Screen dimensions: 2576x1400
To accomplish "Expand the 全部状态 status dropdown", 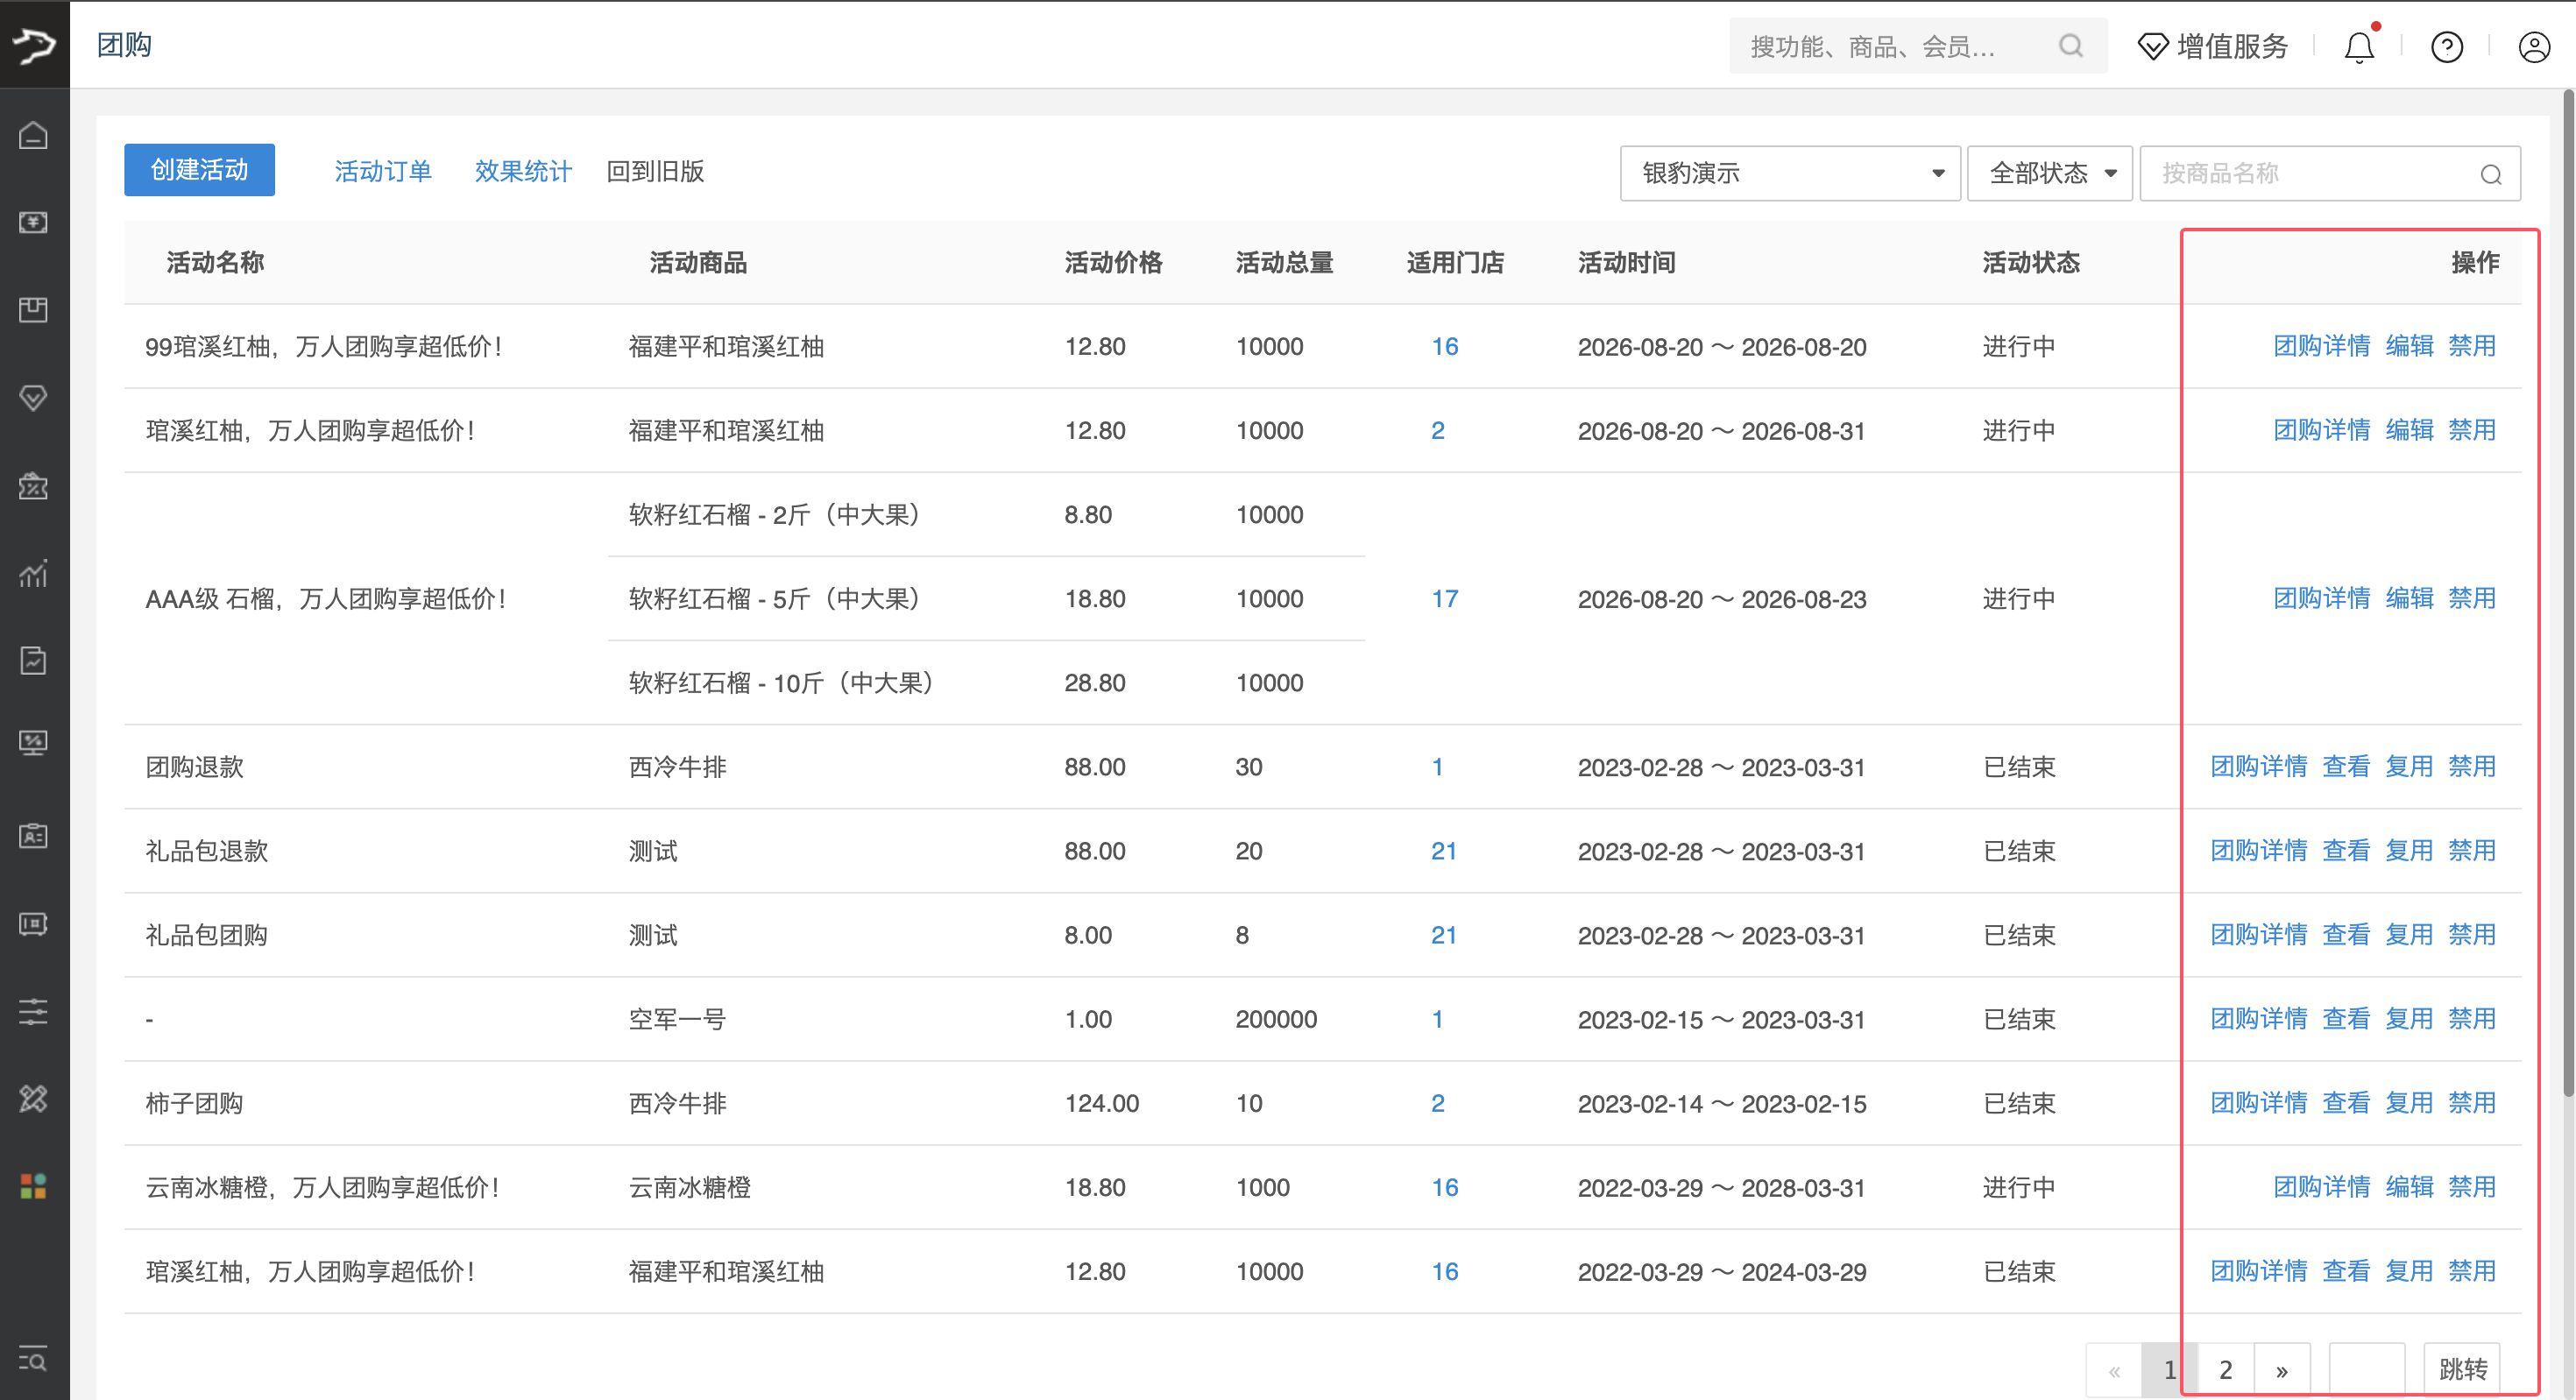I will coord(2050,173).
